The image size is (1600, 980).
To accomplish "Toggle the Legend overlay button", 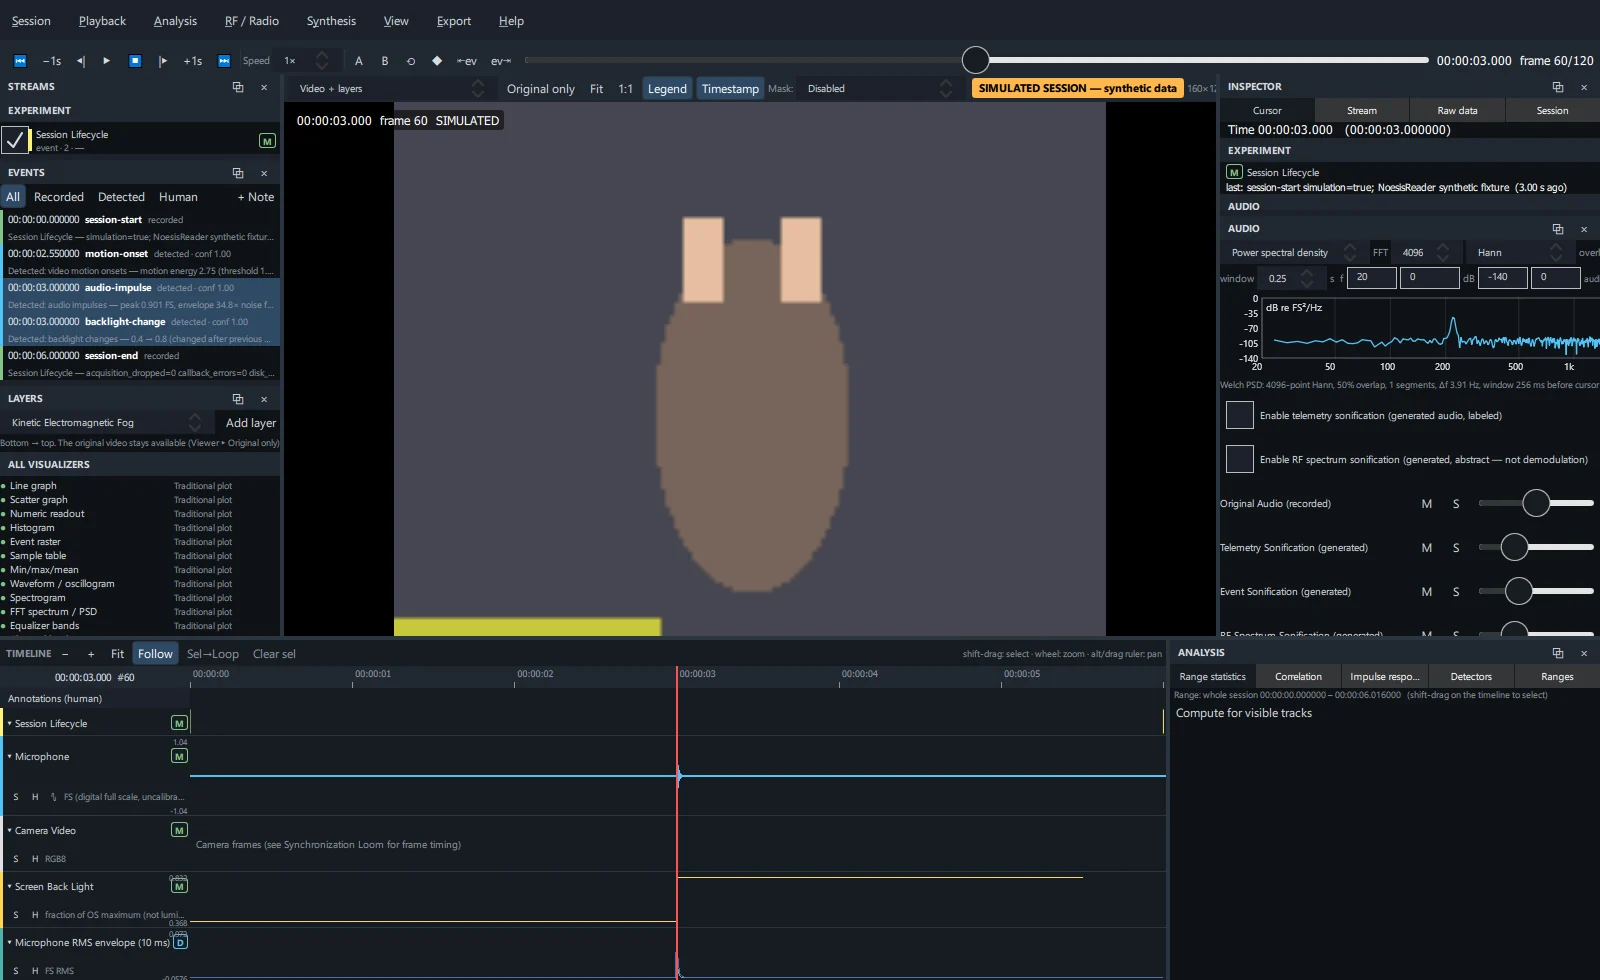I will pyautogui.click(x=667, y=89).
